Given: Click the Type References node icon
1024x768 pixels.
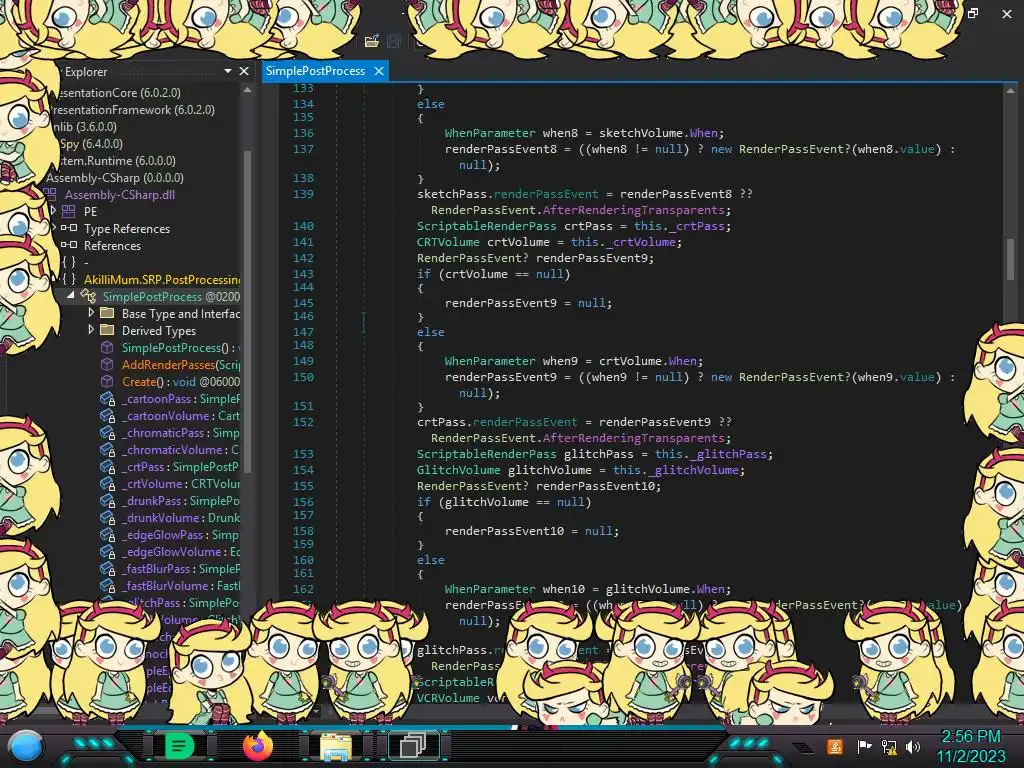Looking at the screenshot, I should tap(69, 228).
